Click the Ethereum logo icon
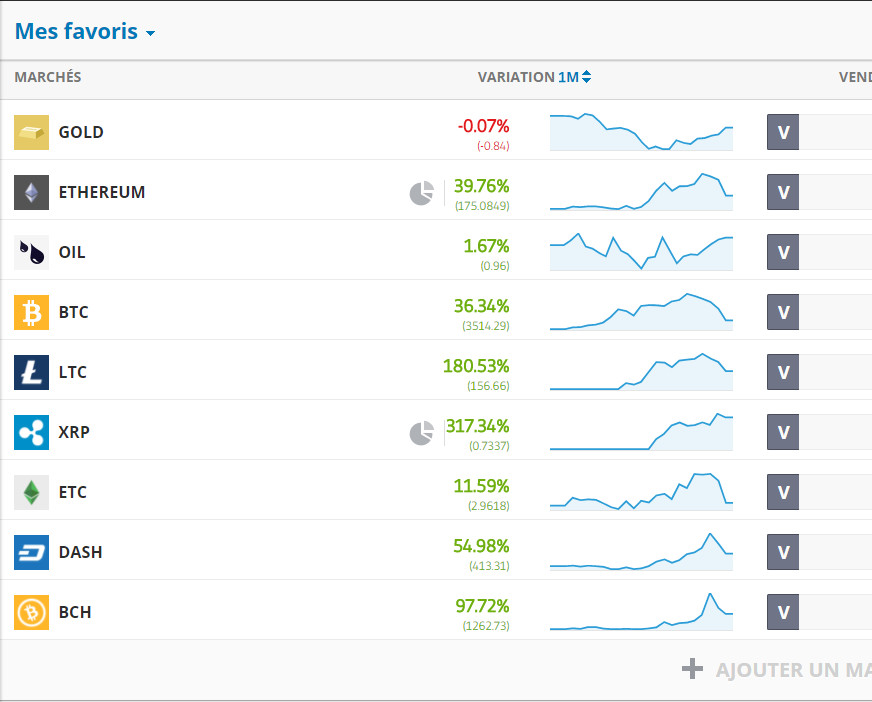The image size is (872, 702). coord(31,192)
